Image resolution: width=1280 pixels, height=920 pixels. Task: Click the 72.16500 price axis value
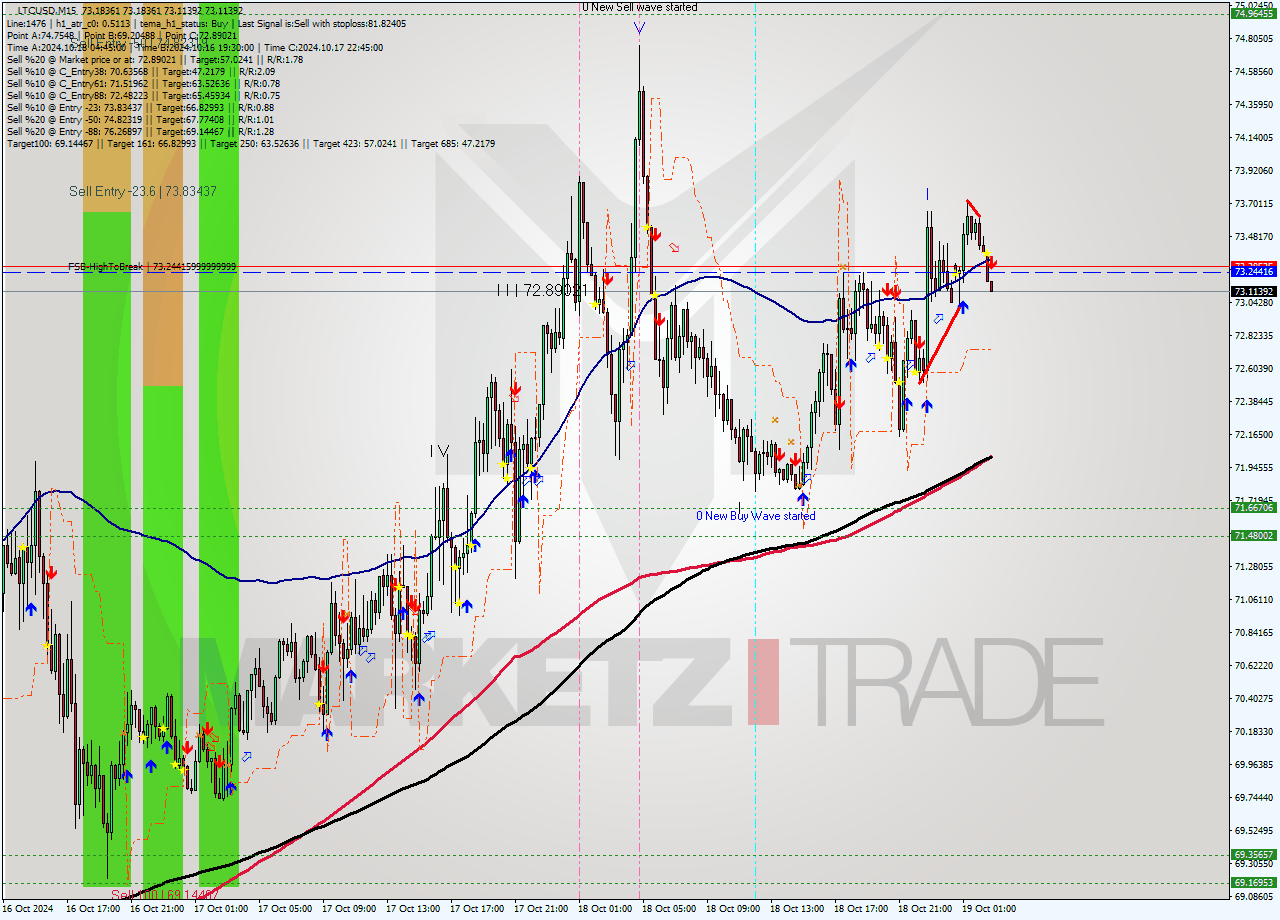pos(1253,434)
